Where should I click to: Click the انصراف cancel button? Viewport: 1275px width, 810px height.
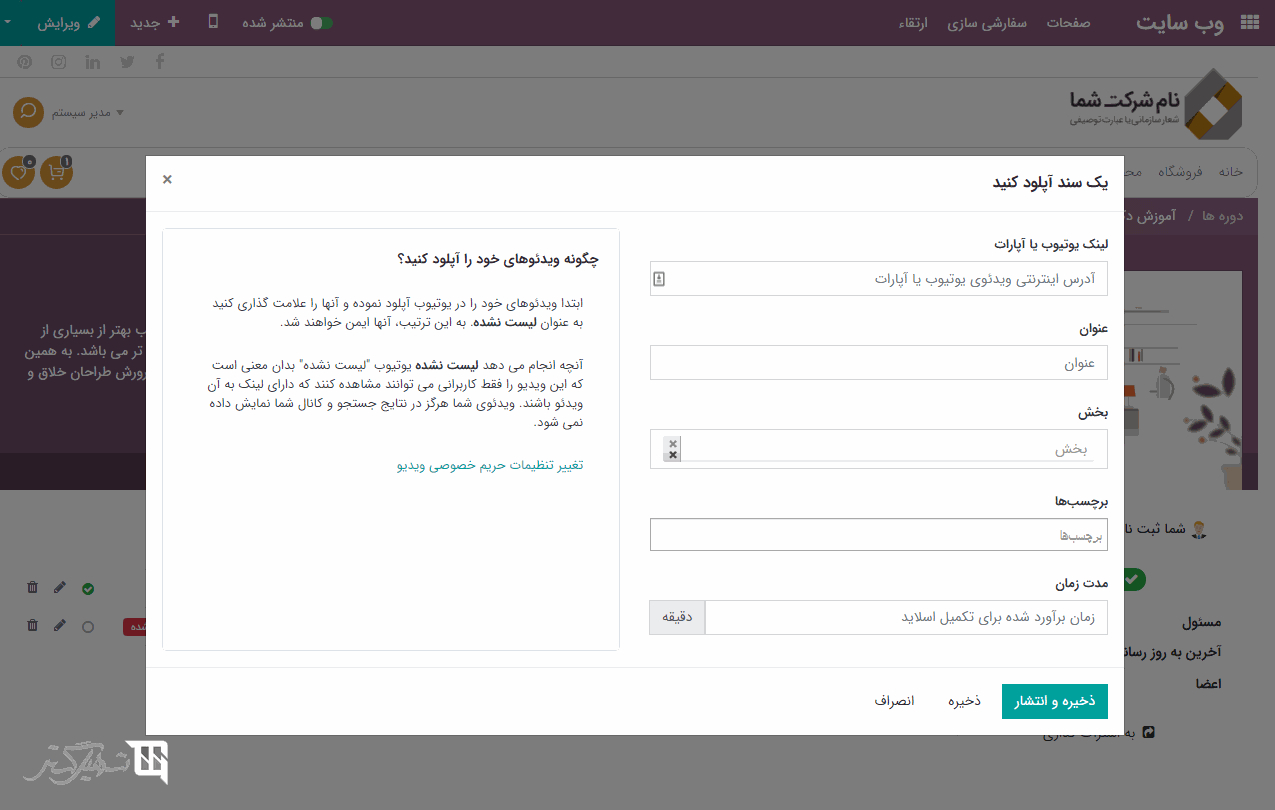click(894, 701)
